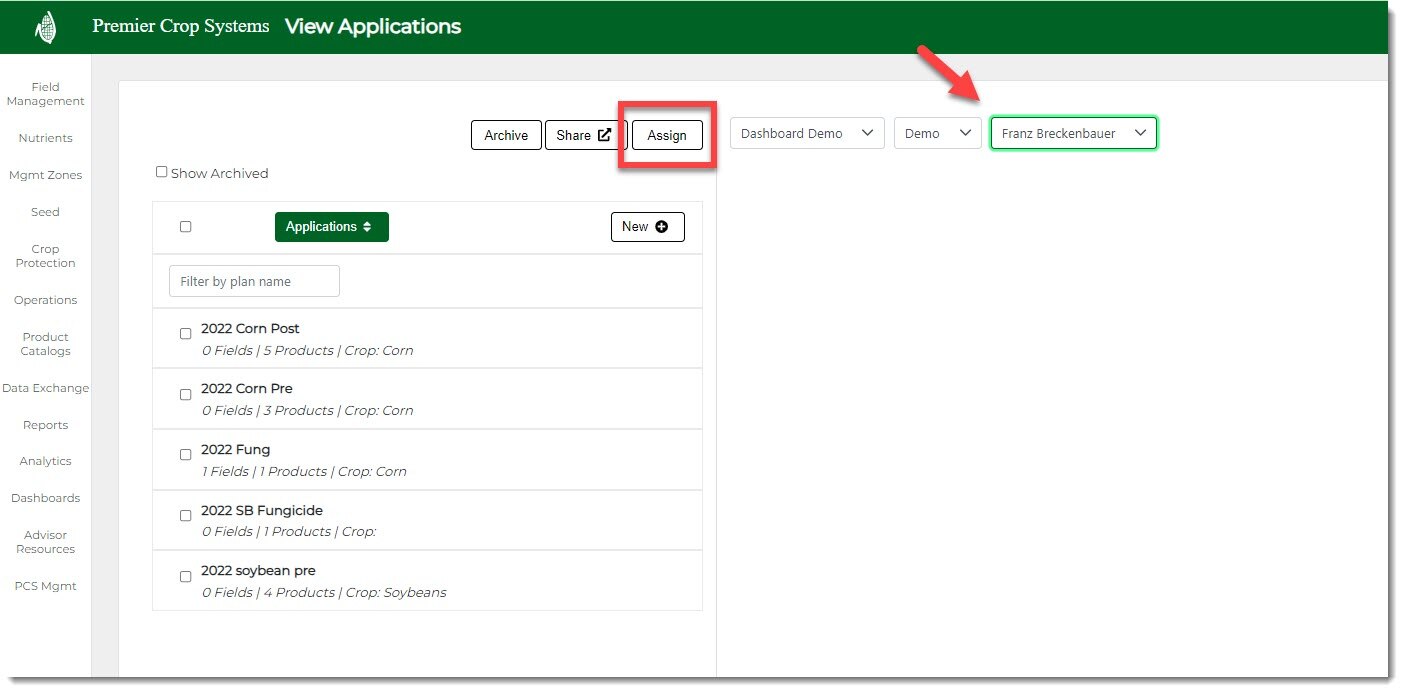Open the 2022 SB Fungicide plan
Viewport: 1403px width, 692px height.
[262, 511]
